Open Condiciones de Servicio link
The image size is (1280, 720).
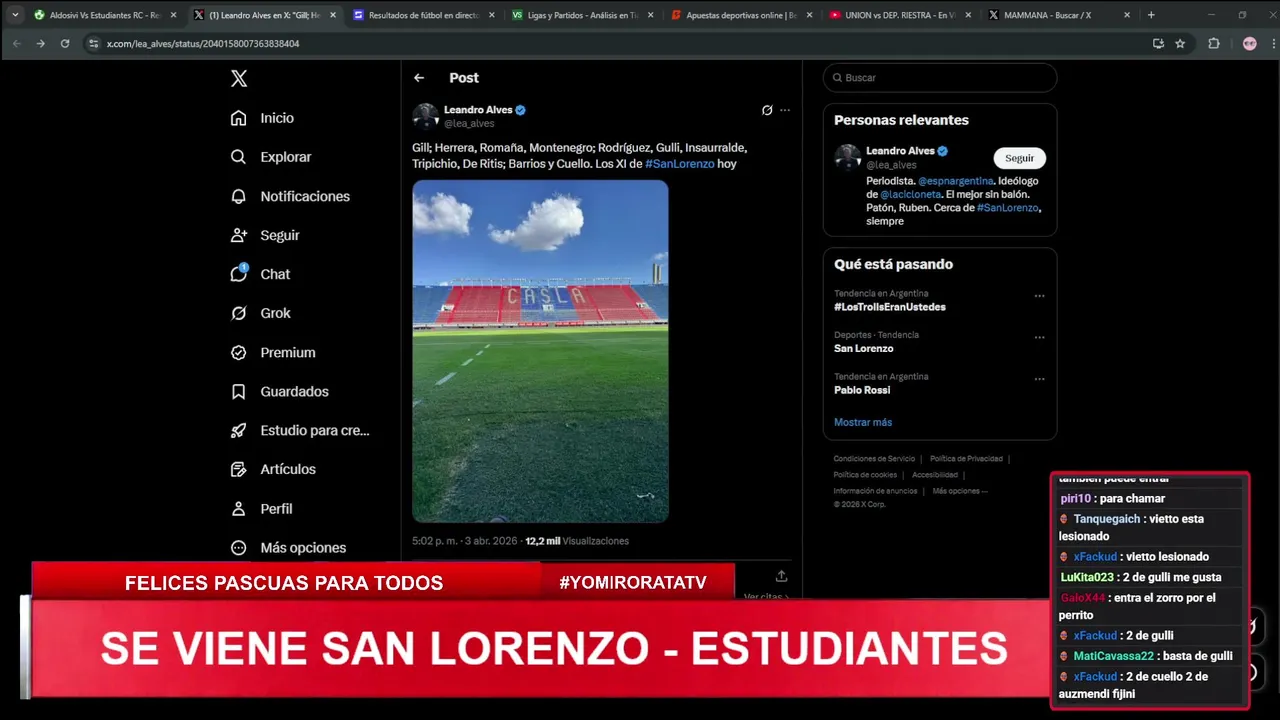pos(874,459)
